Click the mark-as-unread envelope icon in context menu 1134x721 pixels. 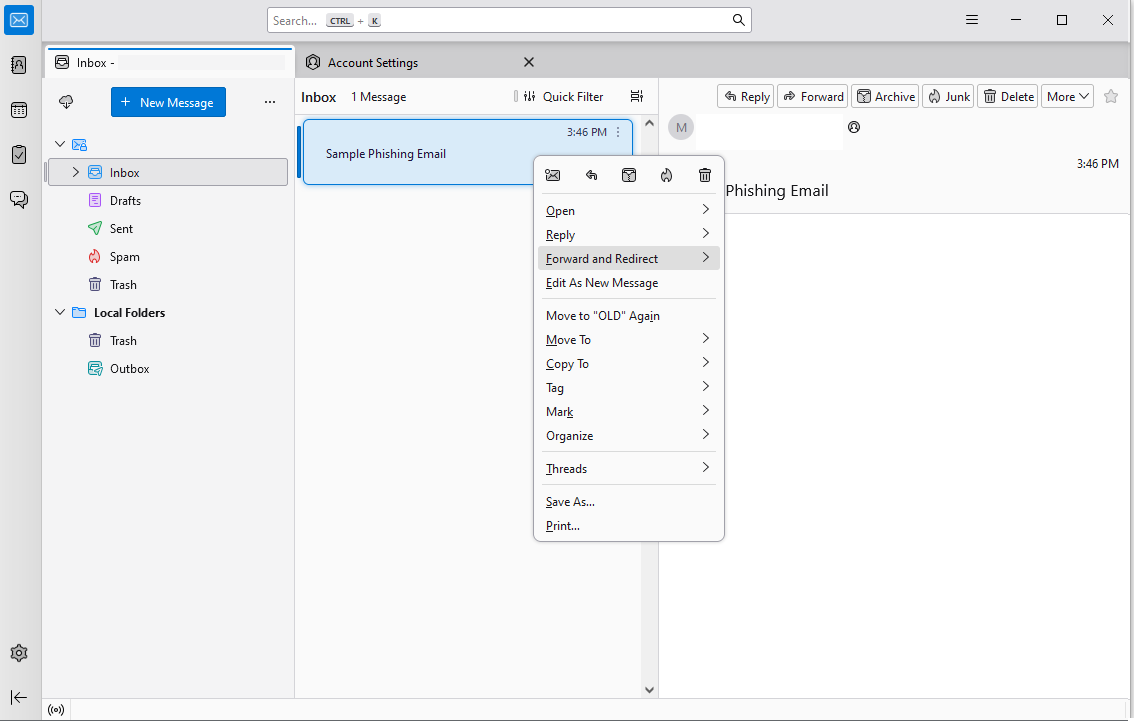pos(553,175)
